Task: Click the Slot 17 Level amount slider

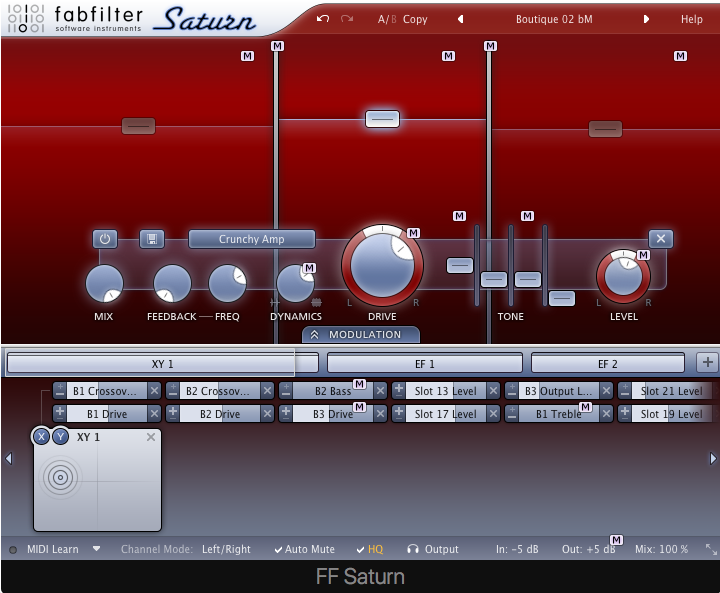Action: pos(446,414)
